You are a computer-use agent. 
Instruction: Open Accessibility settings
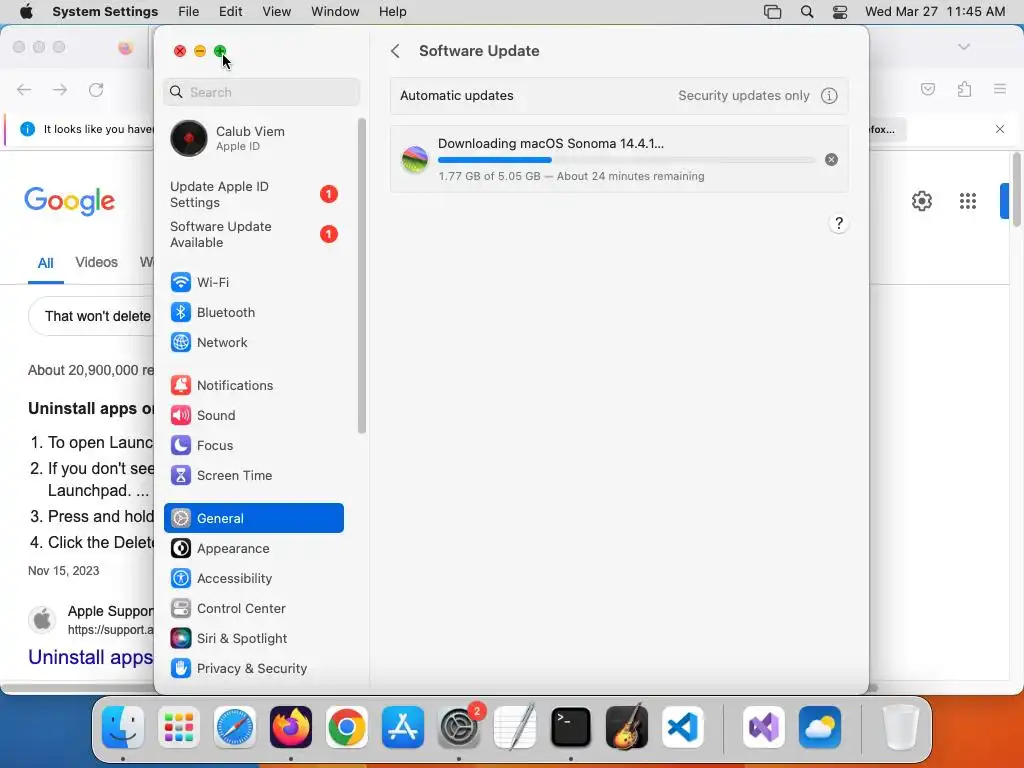pyautogui.click(x=253, y=579)
